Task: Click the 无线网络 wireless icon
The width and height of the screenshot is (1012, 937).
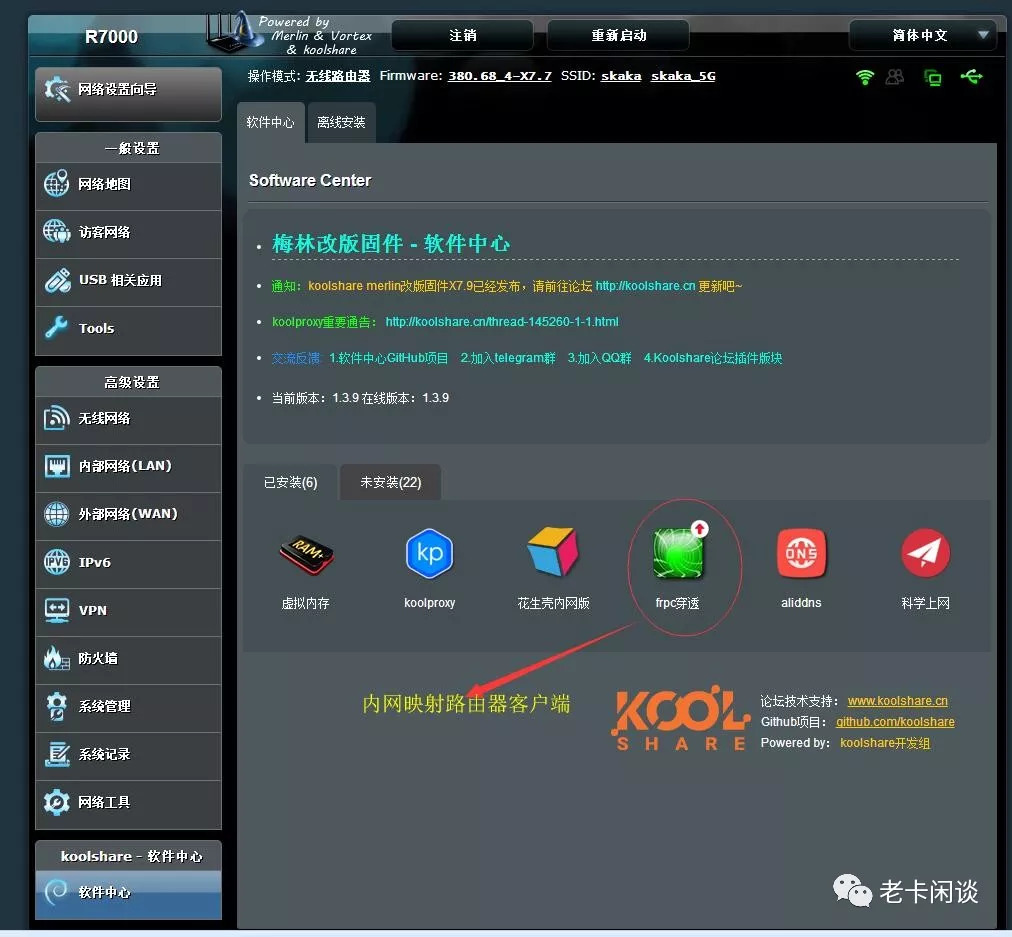Action: (x=56, y=418)
